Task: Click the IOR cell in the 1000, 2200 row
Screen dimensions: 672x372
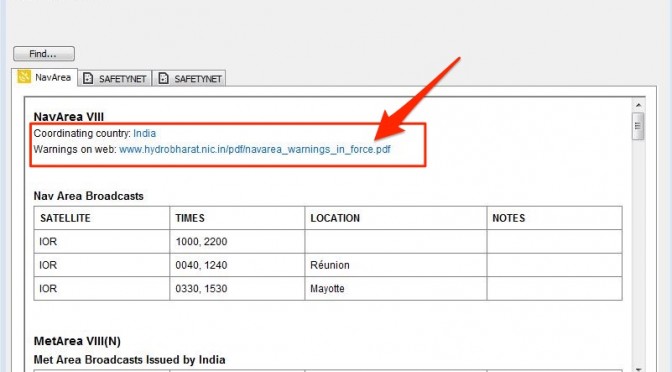Action: click(102, 242)
